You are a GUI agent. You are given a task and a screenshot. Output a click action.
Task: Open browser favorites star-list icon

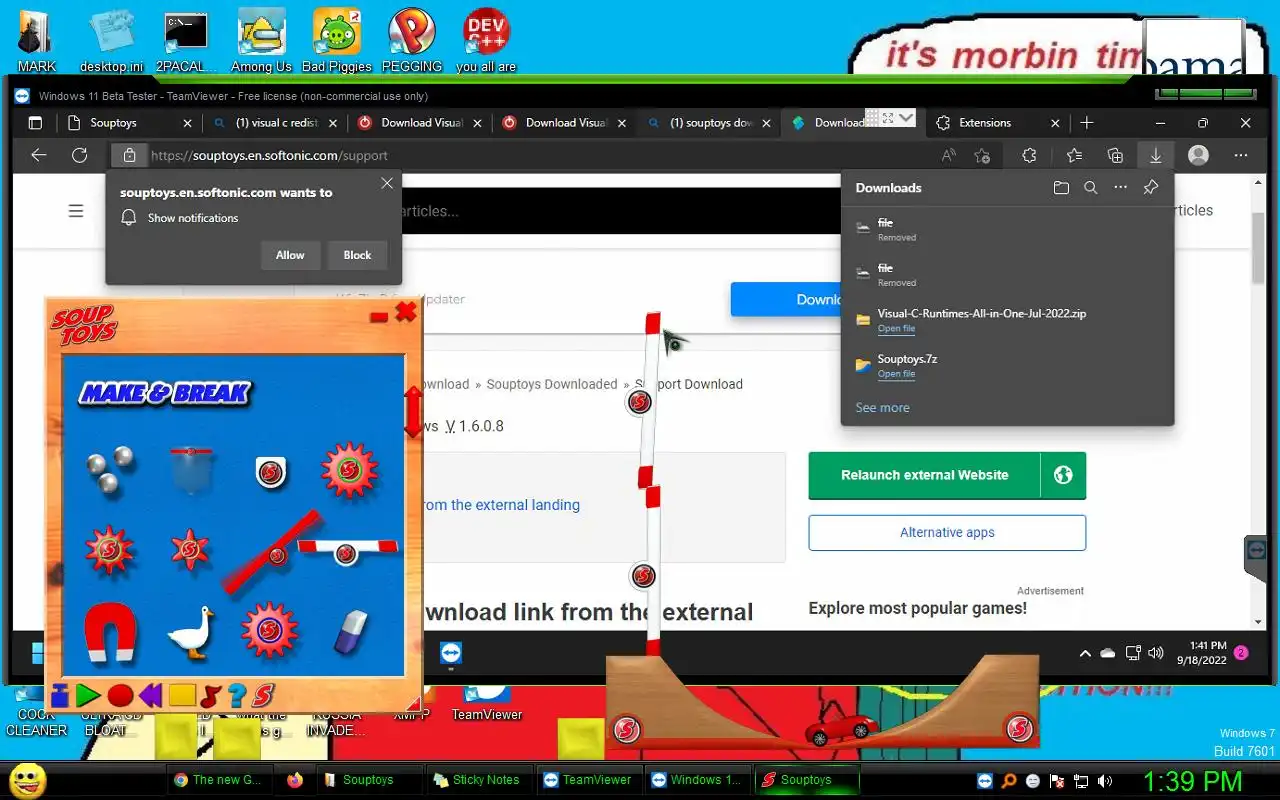pyautogui.click(x=1074, y=155)
